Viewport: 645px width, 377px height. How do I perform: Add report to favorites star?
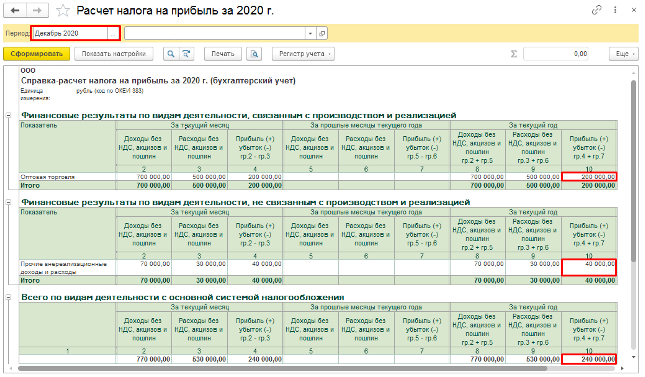pyautogui.click(x=63, y=11)
